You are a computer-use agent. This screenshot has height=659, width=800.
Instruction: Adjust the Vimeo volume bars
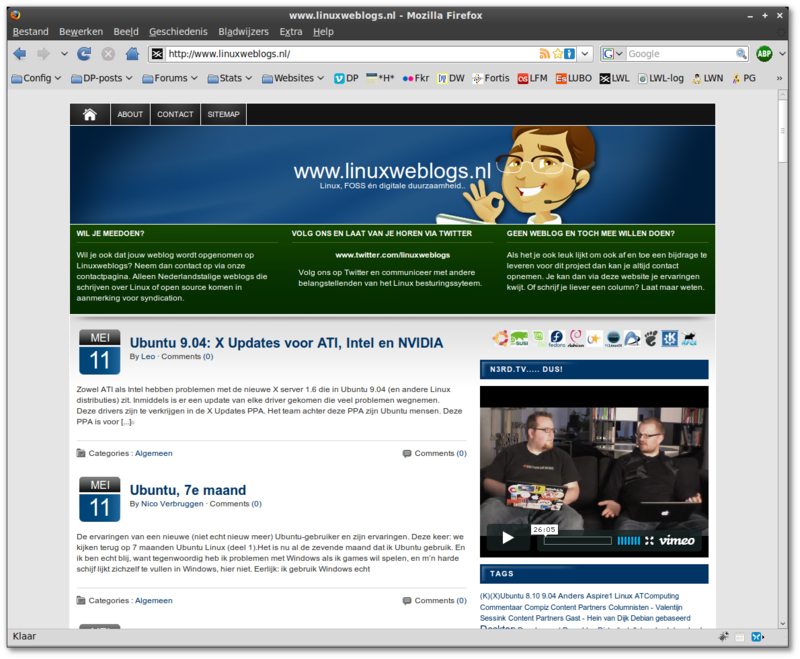click(x=629, y=540)
